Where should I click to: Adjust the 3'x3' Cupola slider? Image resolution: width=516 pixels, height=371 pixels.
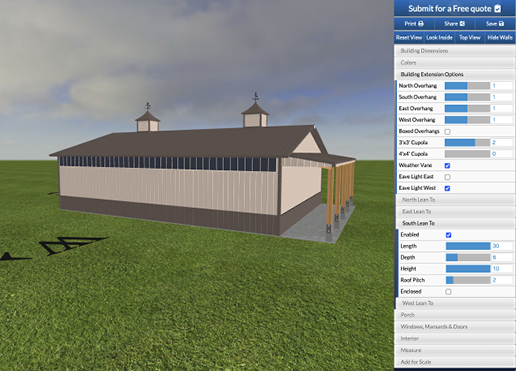point(467,143)
